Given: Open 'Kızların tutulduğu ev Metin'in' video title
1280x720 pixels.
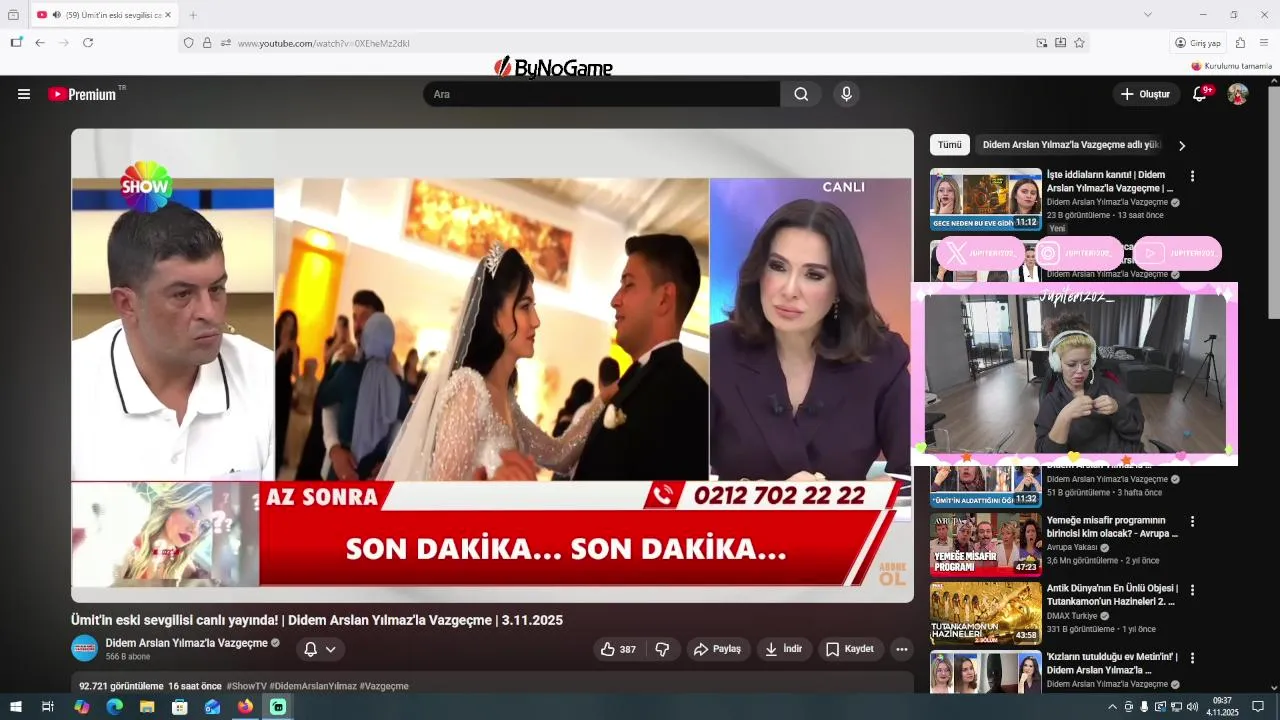Looking at the screenshot, I should [1112, 663].
